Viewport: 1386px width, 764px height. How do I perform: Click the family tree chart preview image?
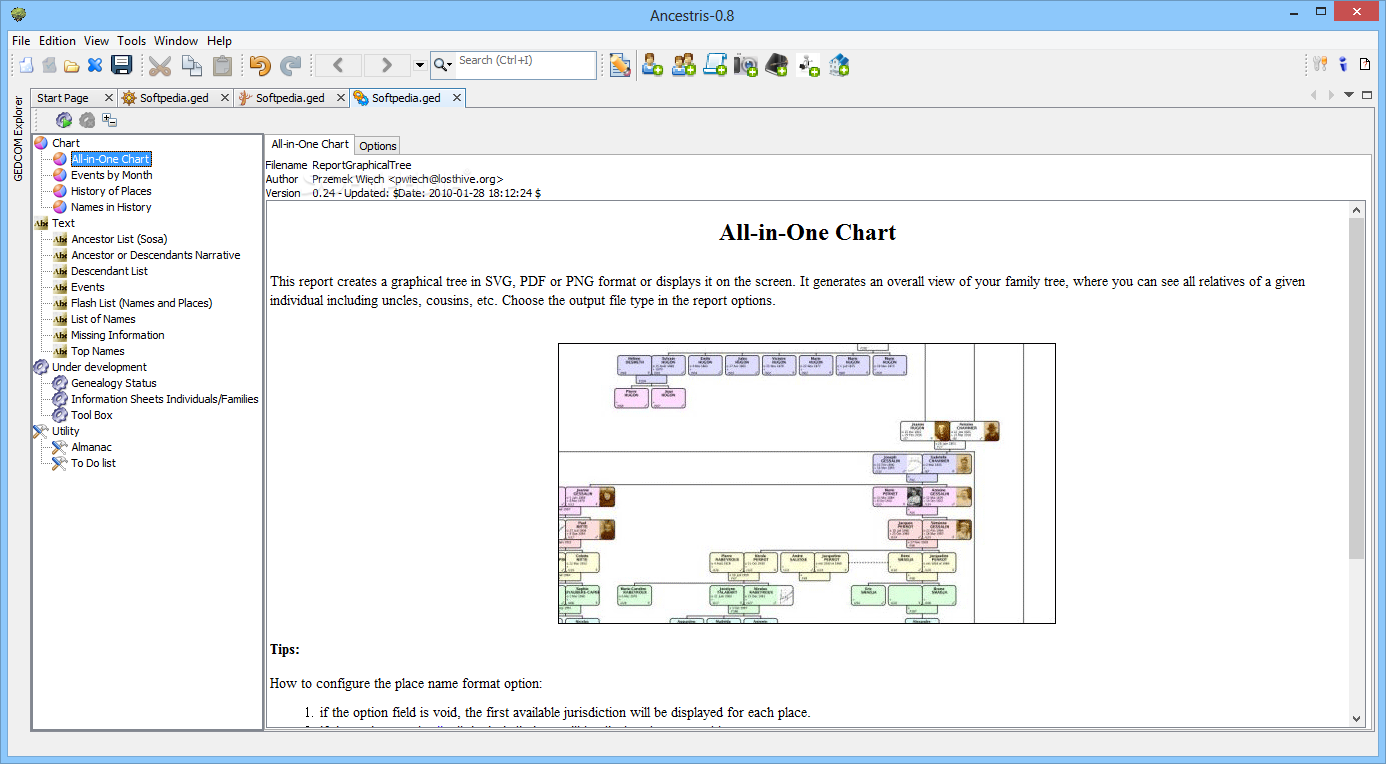pyautogui.click(x=807, y=483)
